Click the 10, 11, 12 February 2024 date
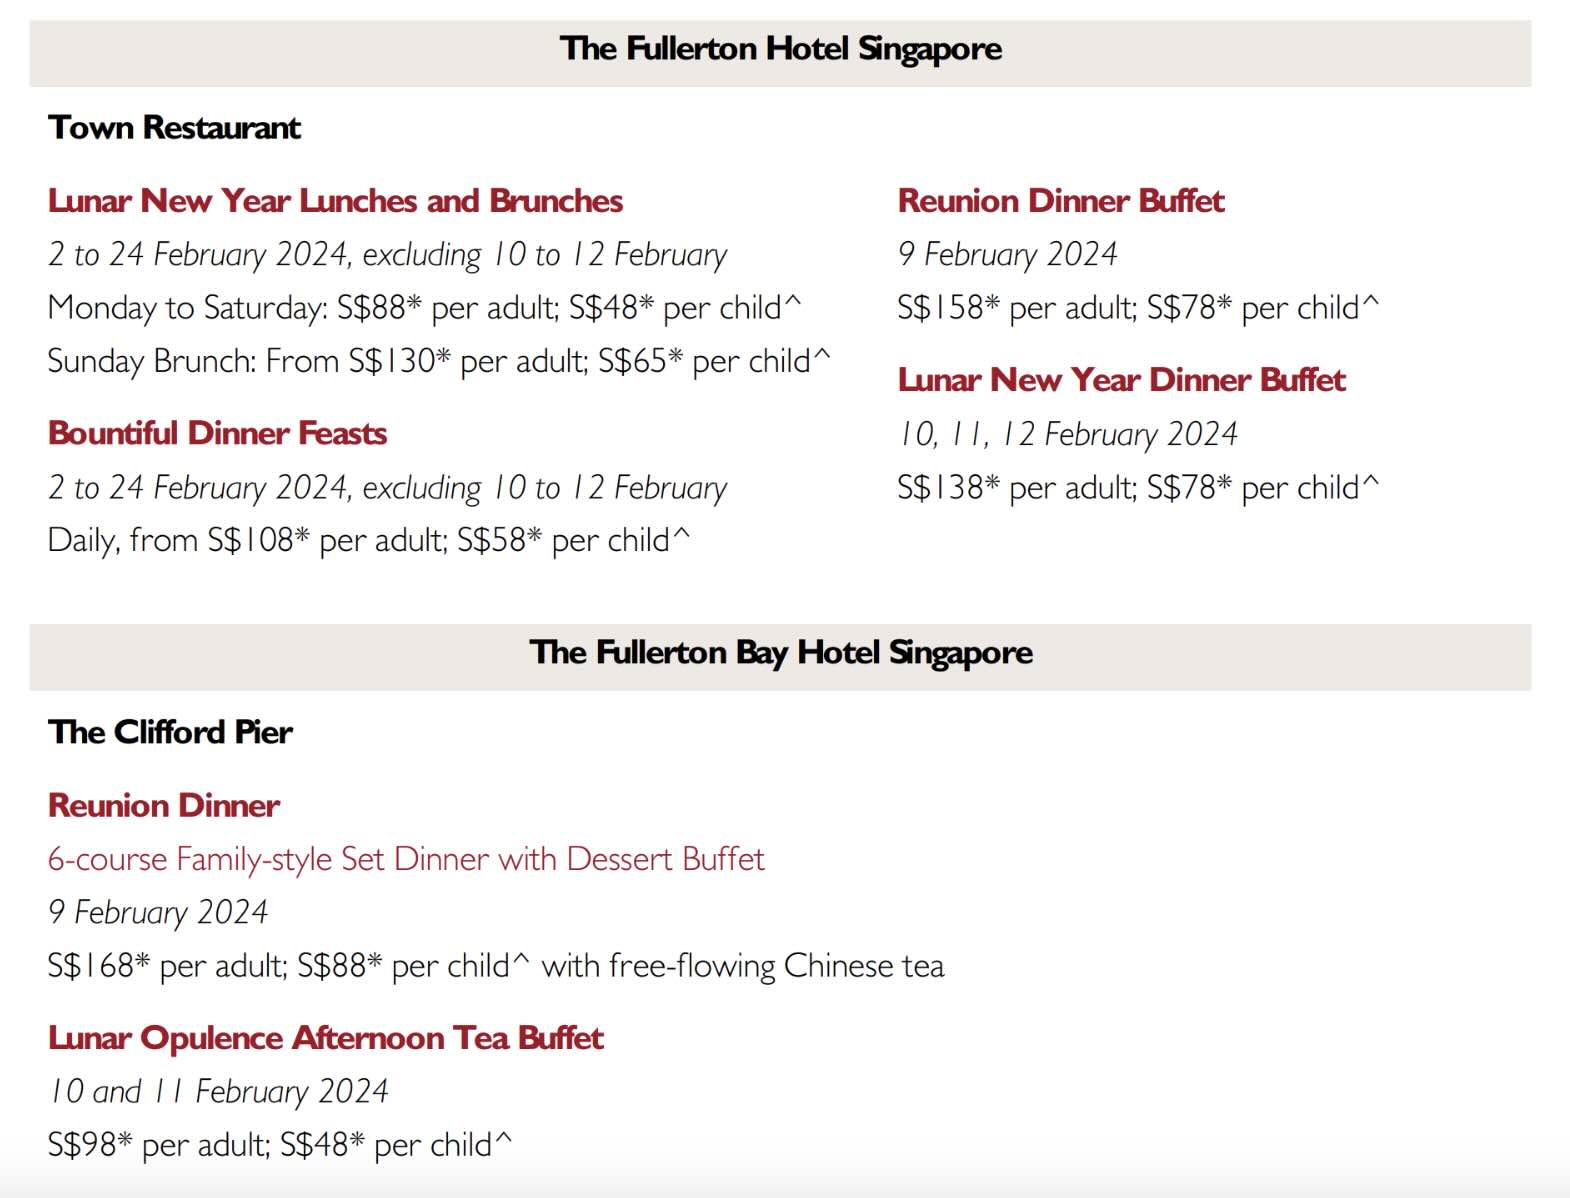This screenshot has height=1198, width=1570. click(1067, 434)
